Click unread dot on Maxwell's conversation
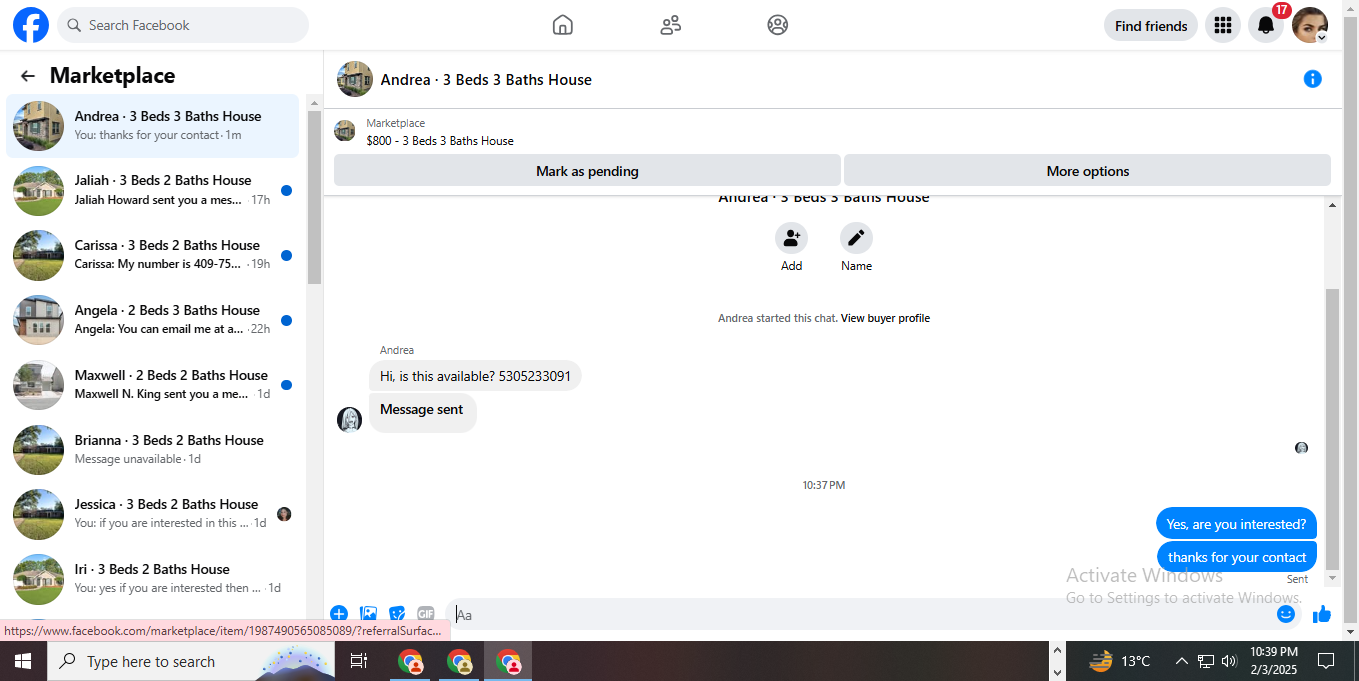Viewport: 1359px width, 681px height. (286, 385)
